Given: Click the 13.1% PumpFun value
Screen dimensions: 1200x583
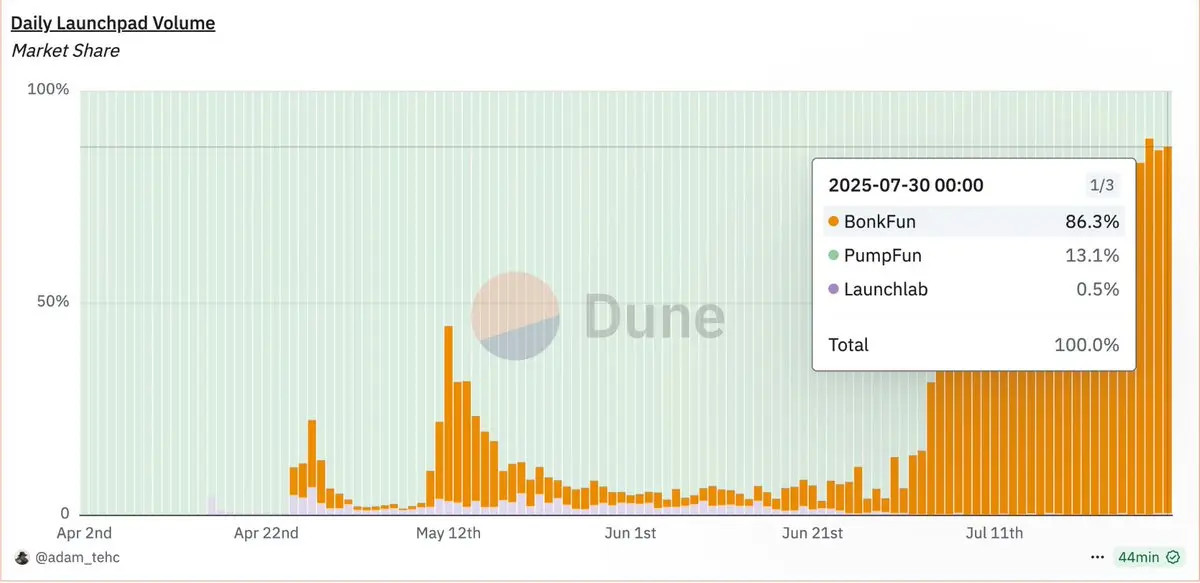Looking at the screenshot, I should click(1093, 256).
